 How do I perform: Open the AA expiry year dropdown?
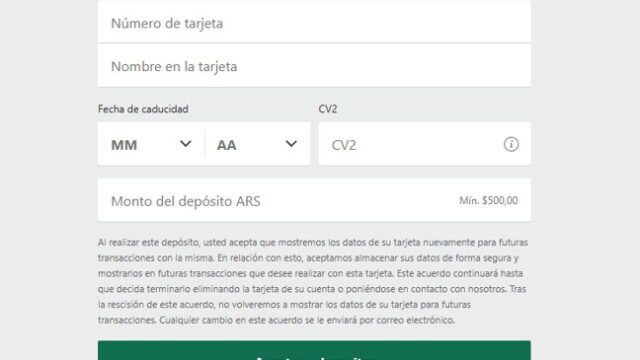(x=257, y=144)
